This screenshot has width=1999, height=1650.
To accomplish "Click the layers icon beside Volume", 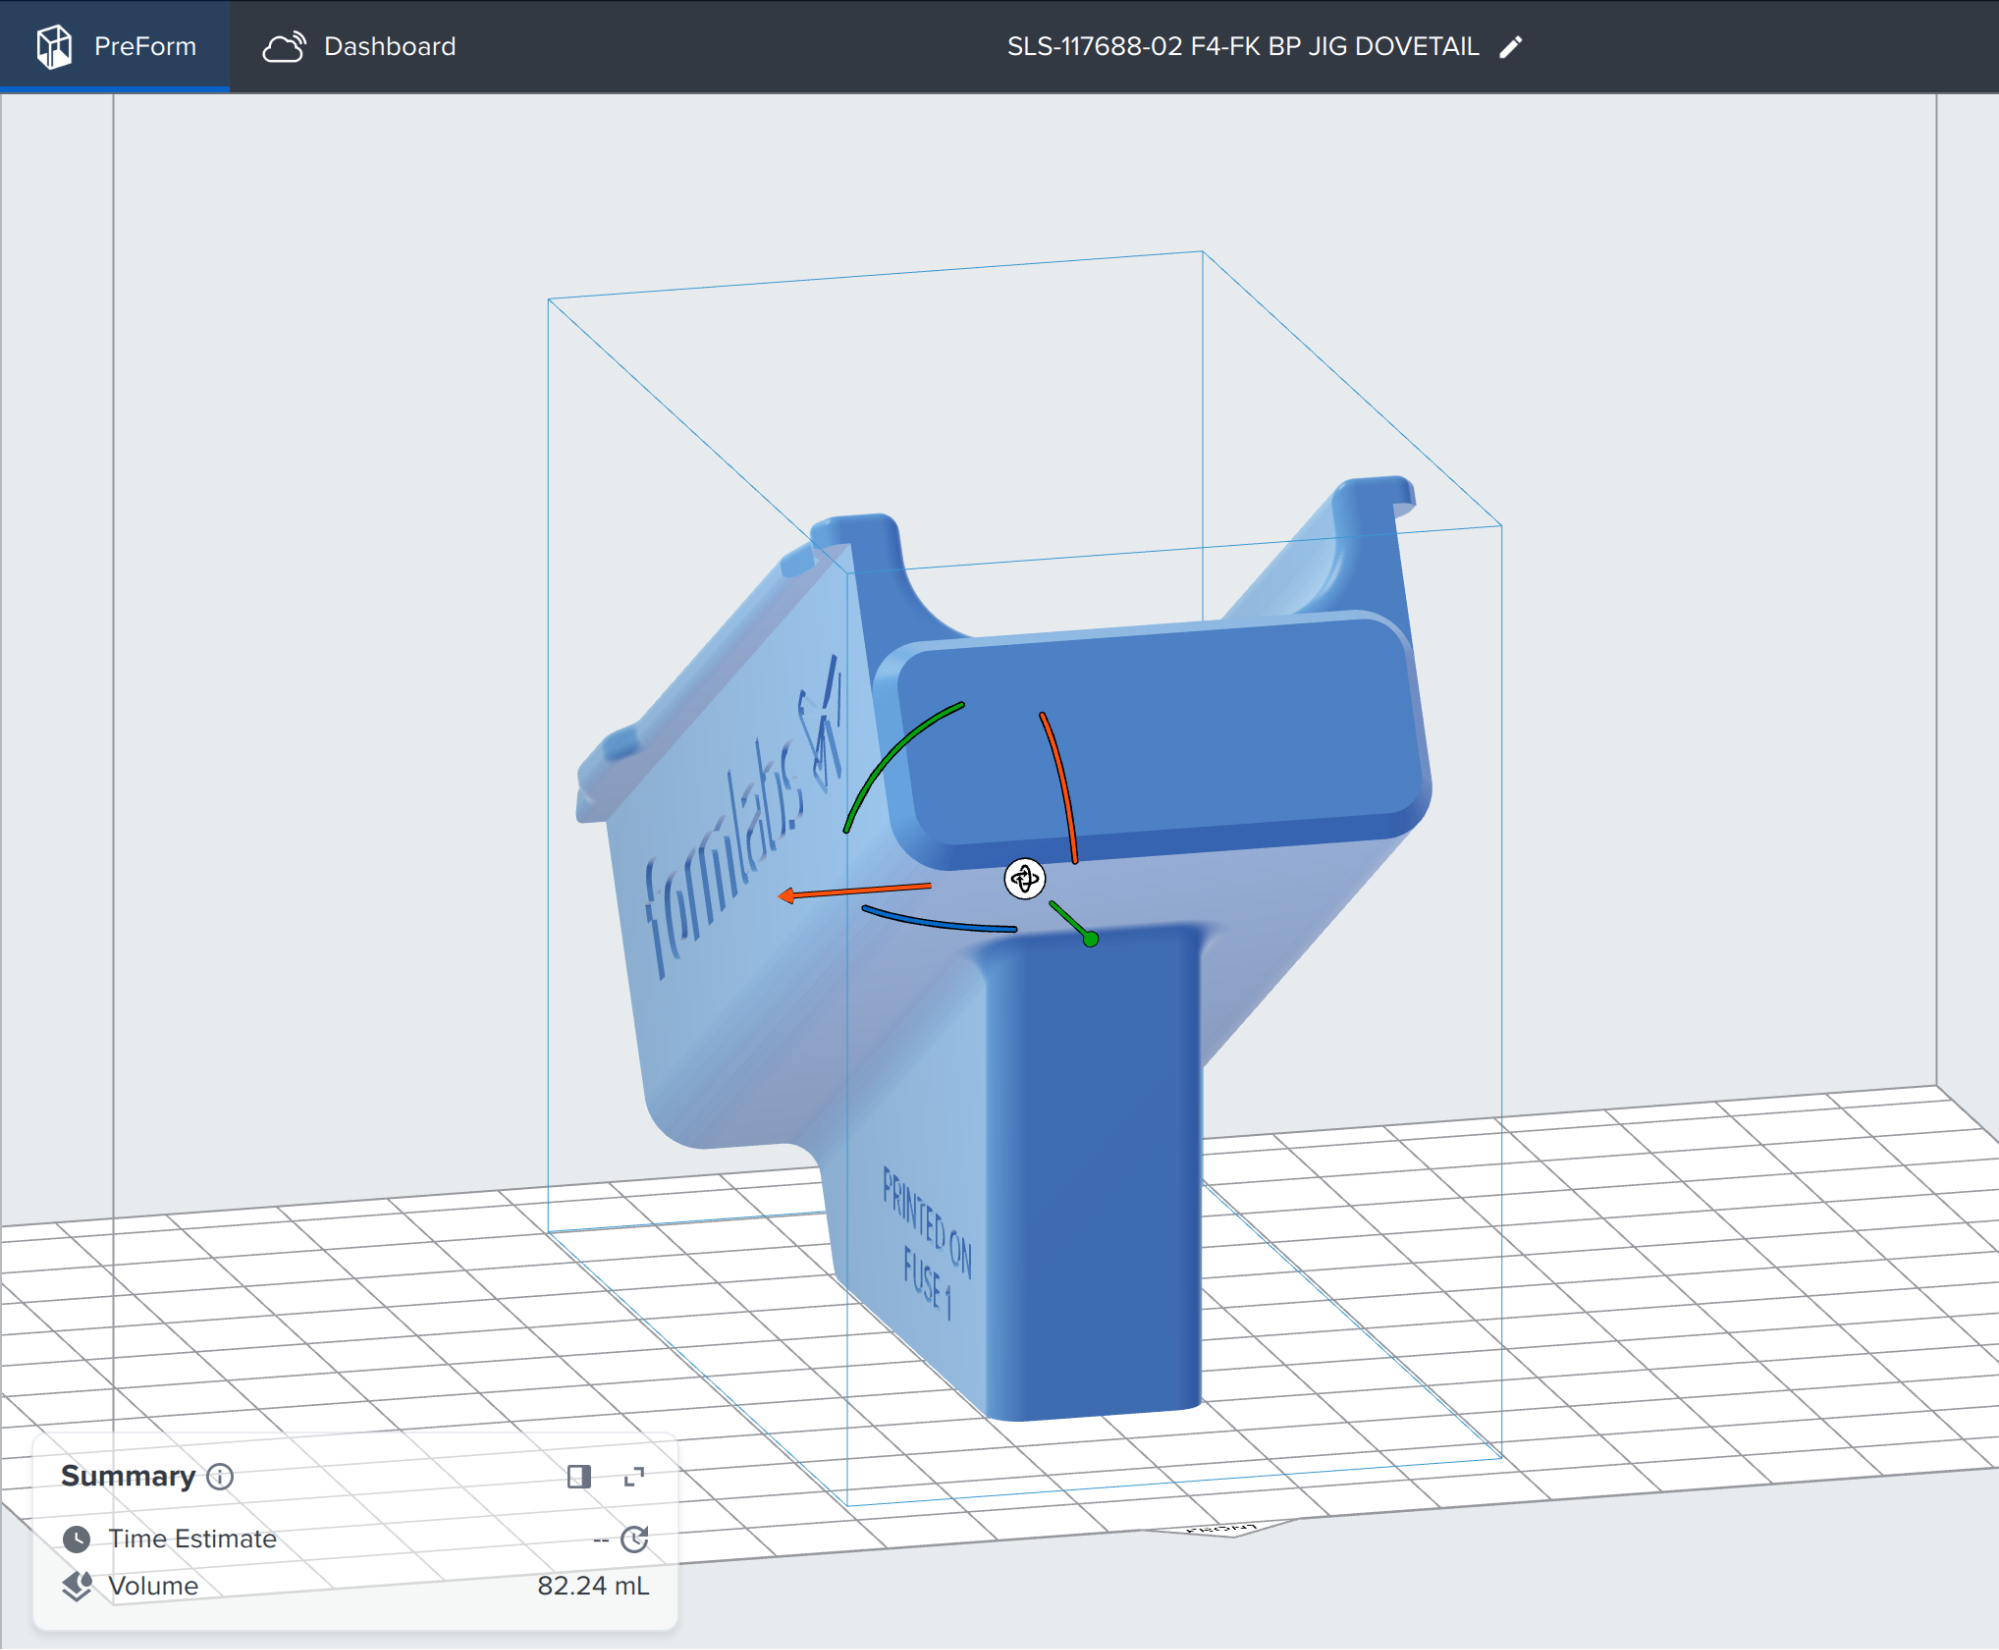I will [x=78, y=1586].
